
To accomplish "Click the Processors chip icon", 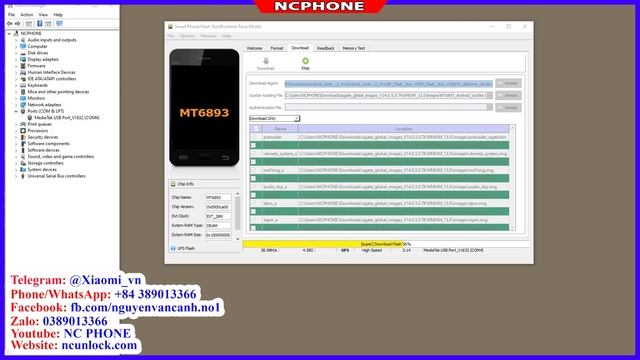I will tap(23, 131).
